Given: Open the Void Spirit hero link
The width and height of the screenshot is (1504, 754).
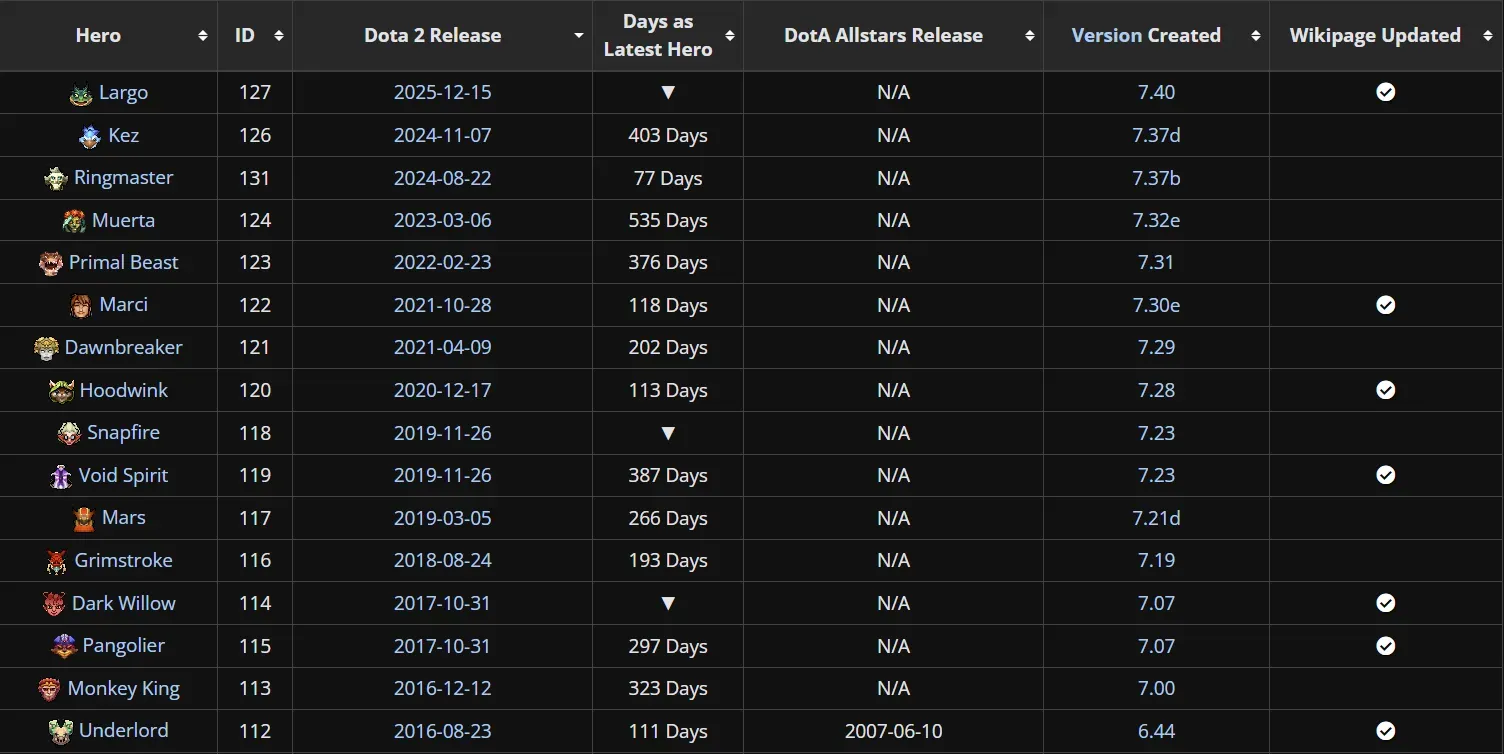Looking at the screenshot, I should [x=123, y=475].
